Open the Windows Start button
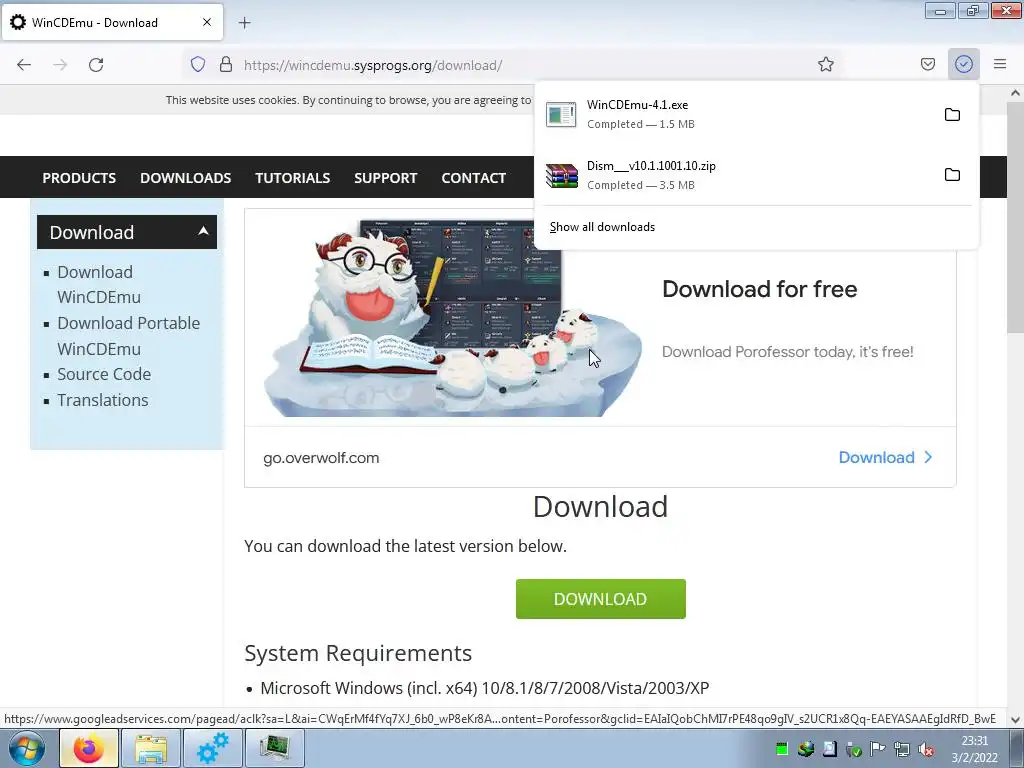 26,748
